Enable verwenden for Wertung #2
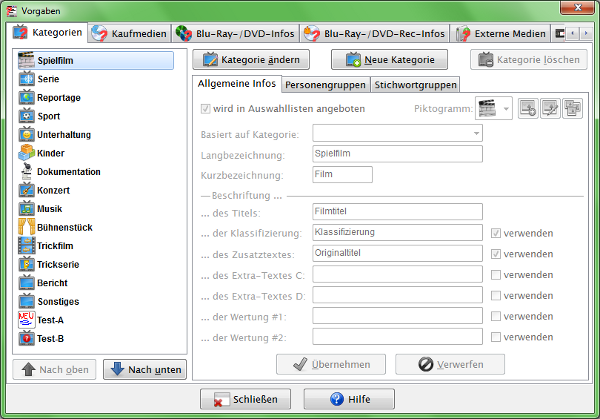This screenshot has height=419, width=600. (x=497, y=337)
